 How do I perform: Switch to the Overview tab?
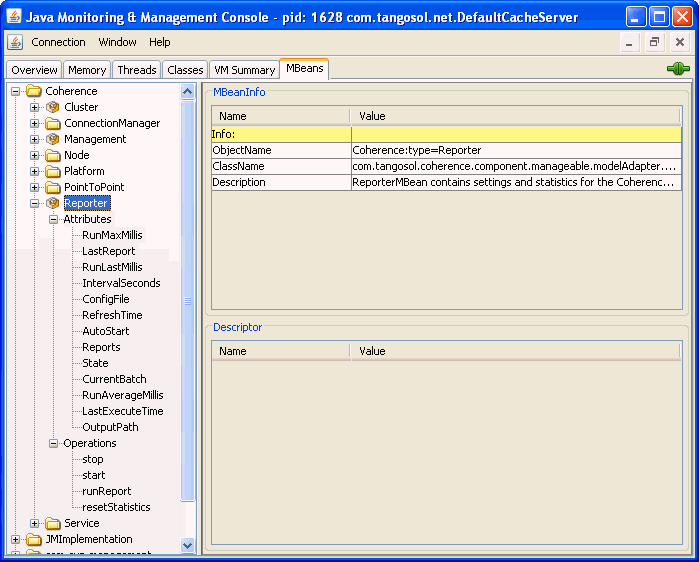coord(34,70)
